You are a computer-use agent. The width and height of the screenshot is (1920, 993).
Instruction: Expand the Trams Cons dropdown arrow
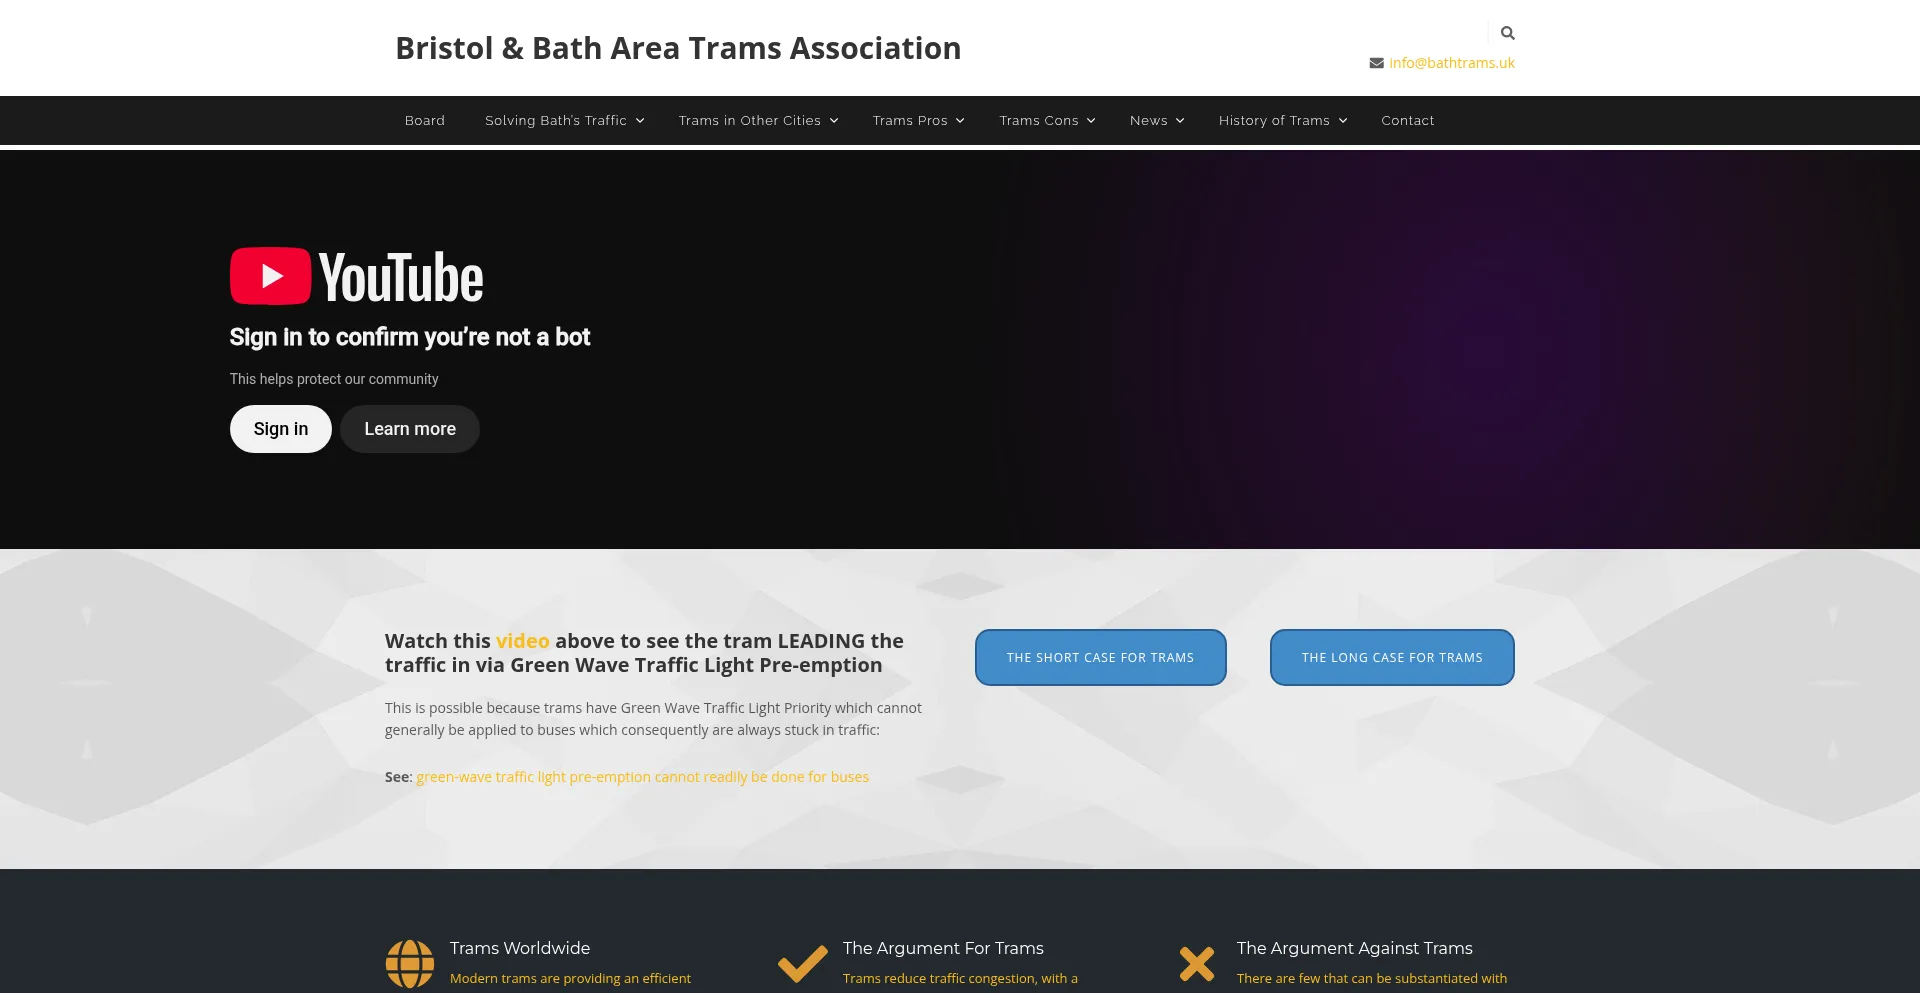[x=1091, y=121]
